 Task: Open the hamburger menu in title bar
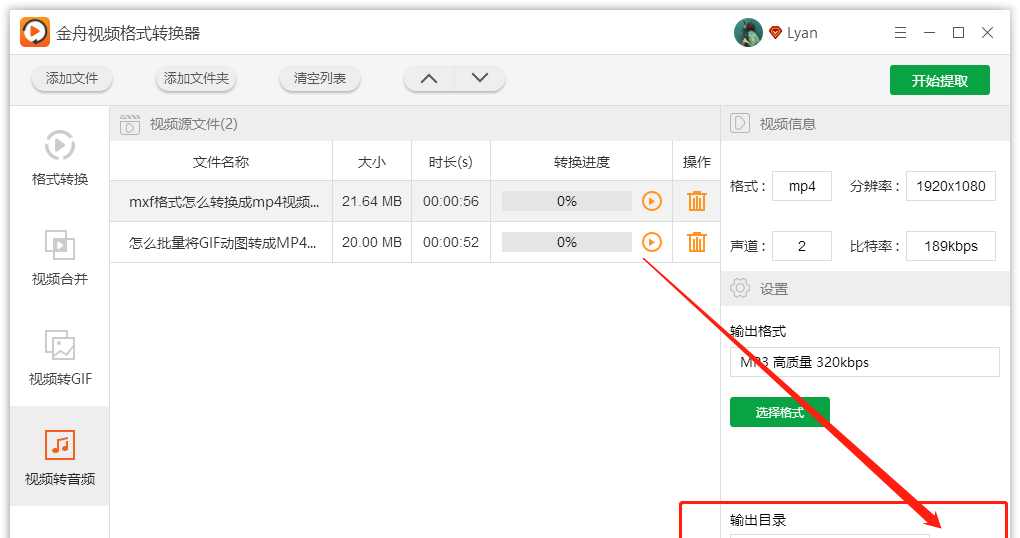tap(900, 33)
